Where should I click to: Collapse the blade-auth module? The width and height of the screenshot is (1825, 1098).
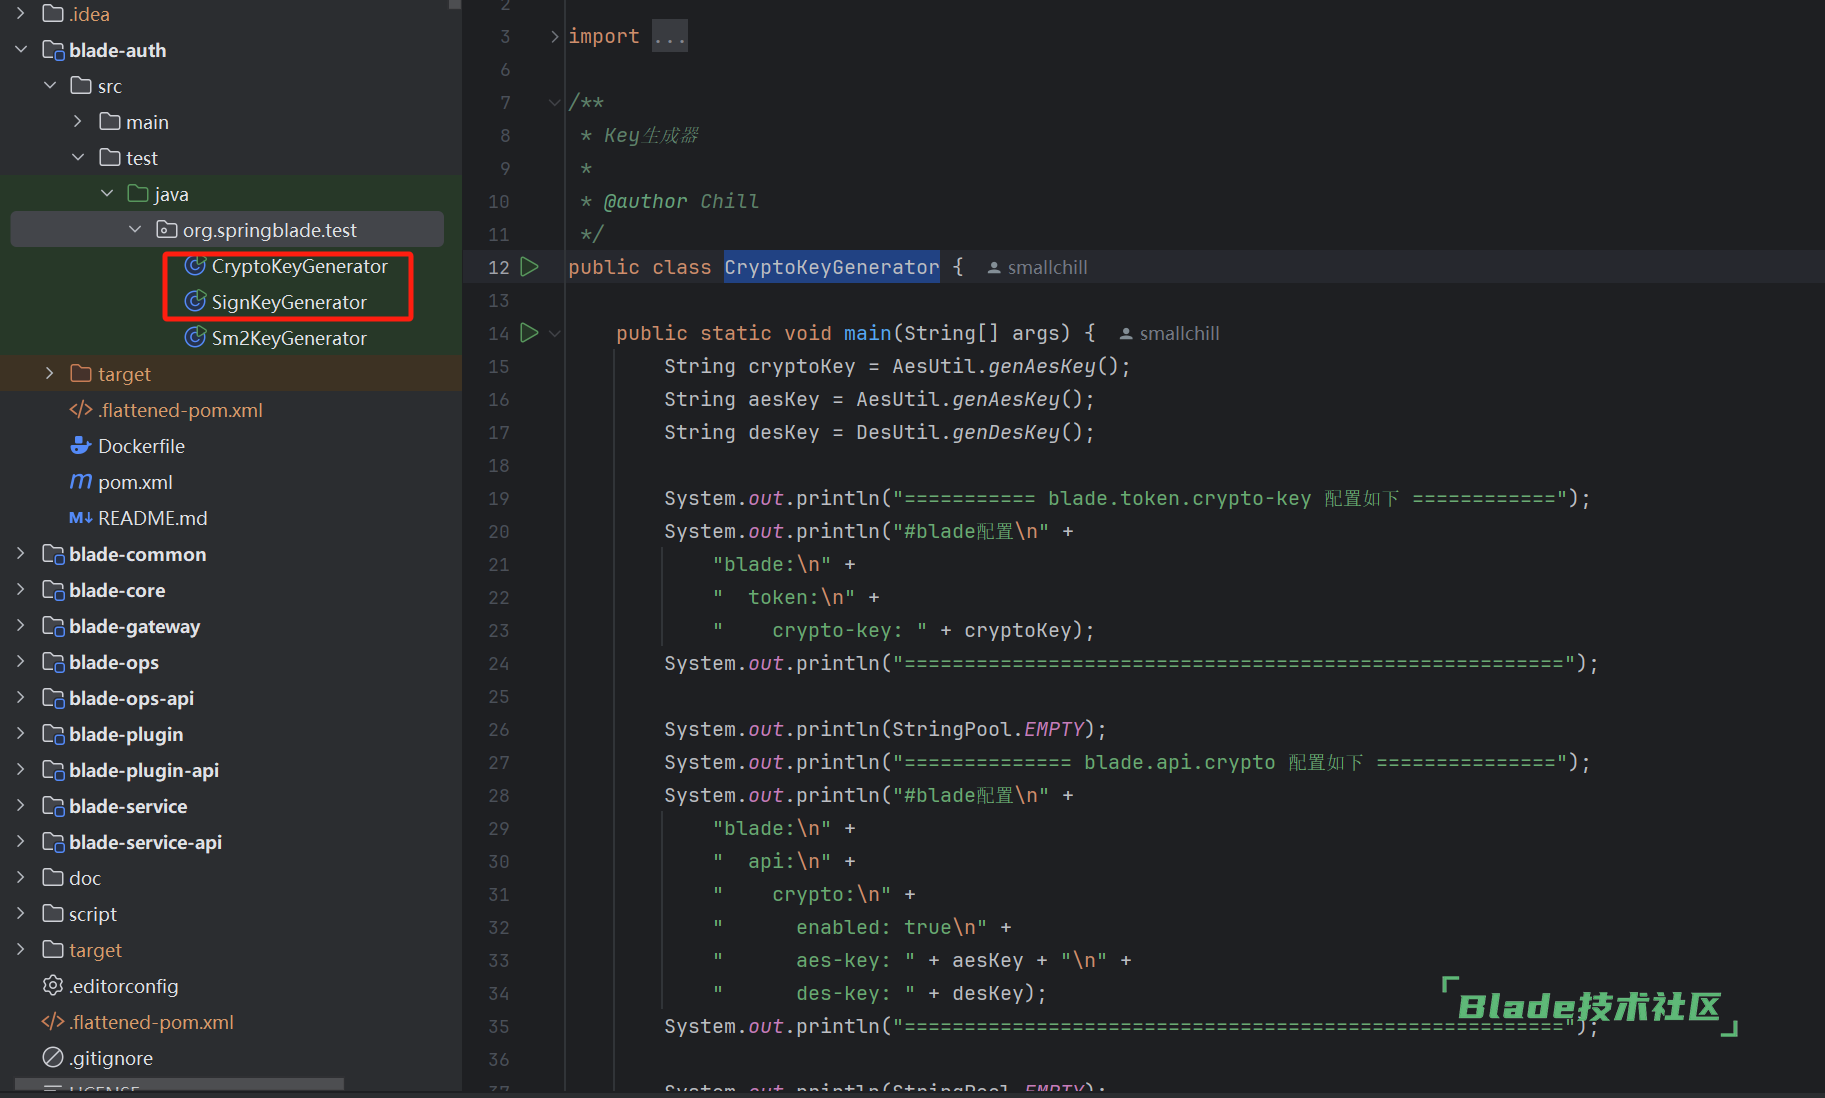(21, 49)
